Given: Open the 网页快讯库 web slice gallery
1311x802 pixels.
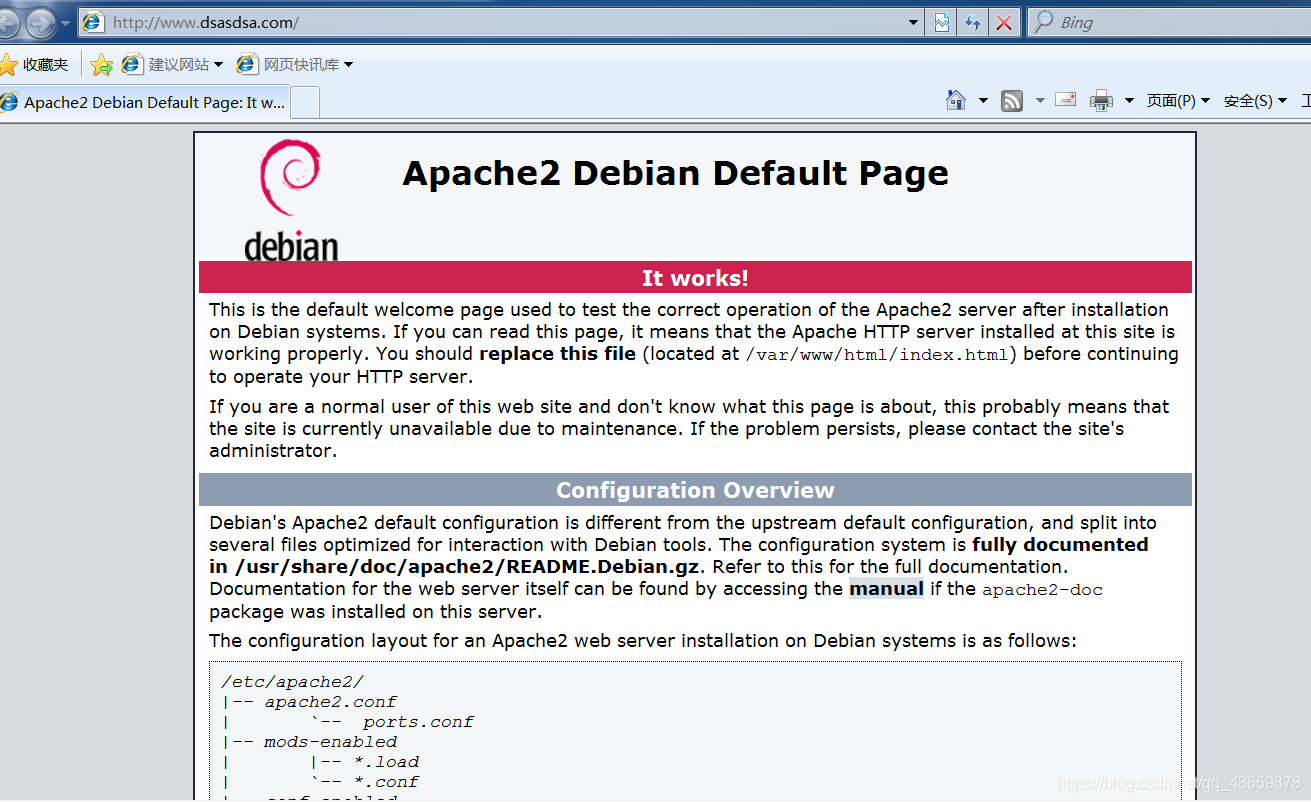Looking at the screenshot, I should click(295, 65).
